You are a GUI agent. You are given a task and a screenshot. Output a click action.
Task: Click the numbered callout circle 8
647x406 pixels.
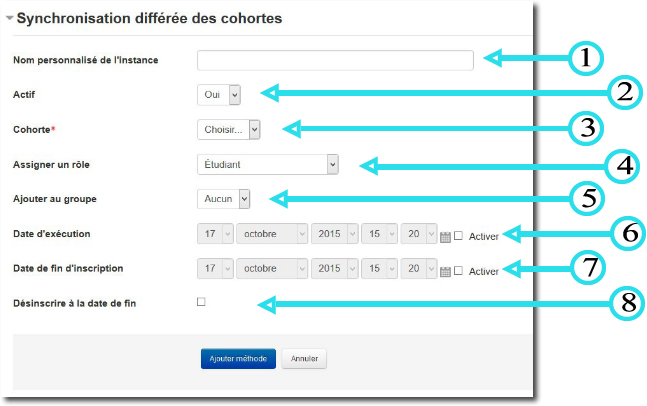click(x=627, y=303)
